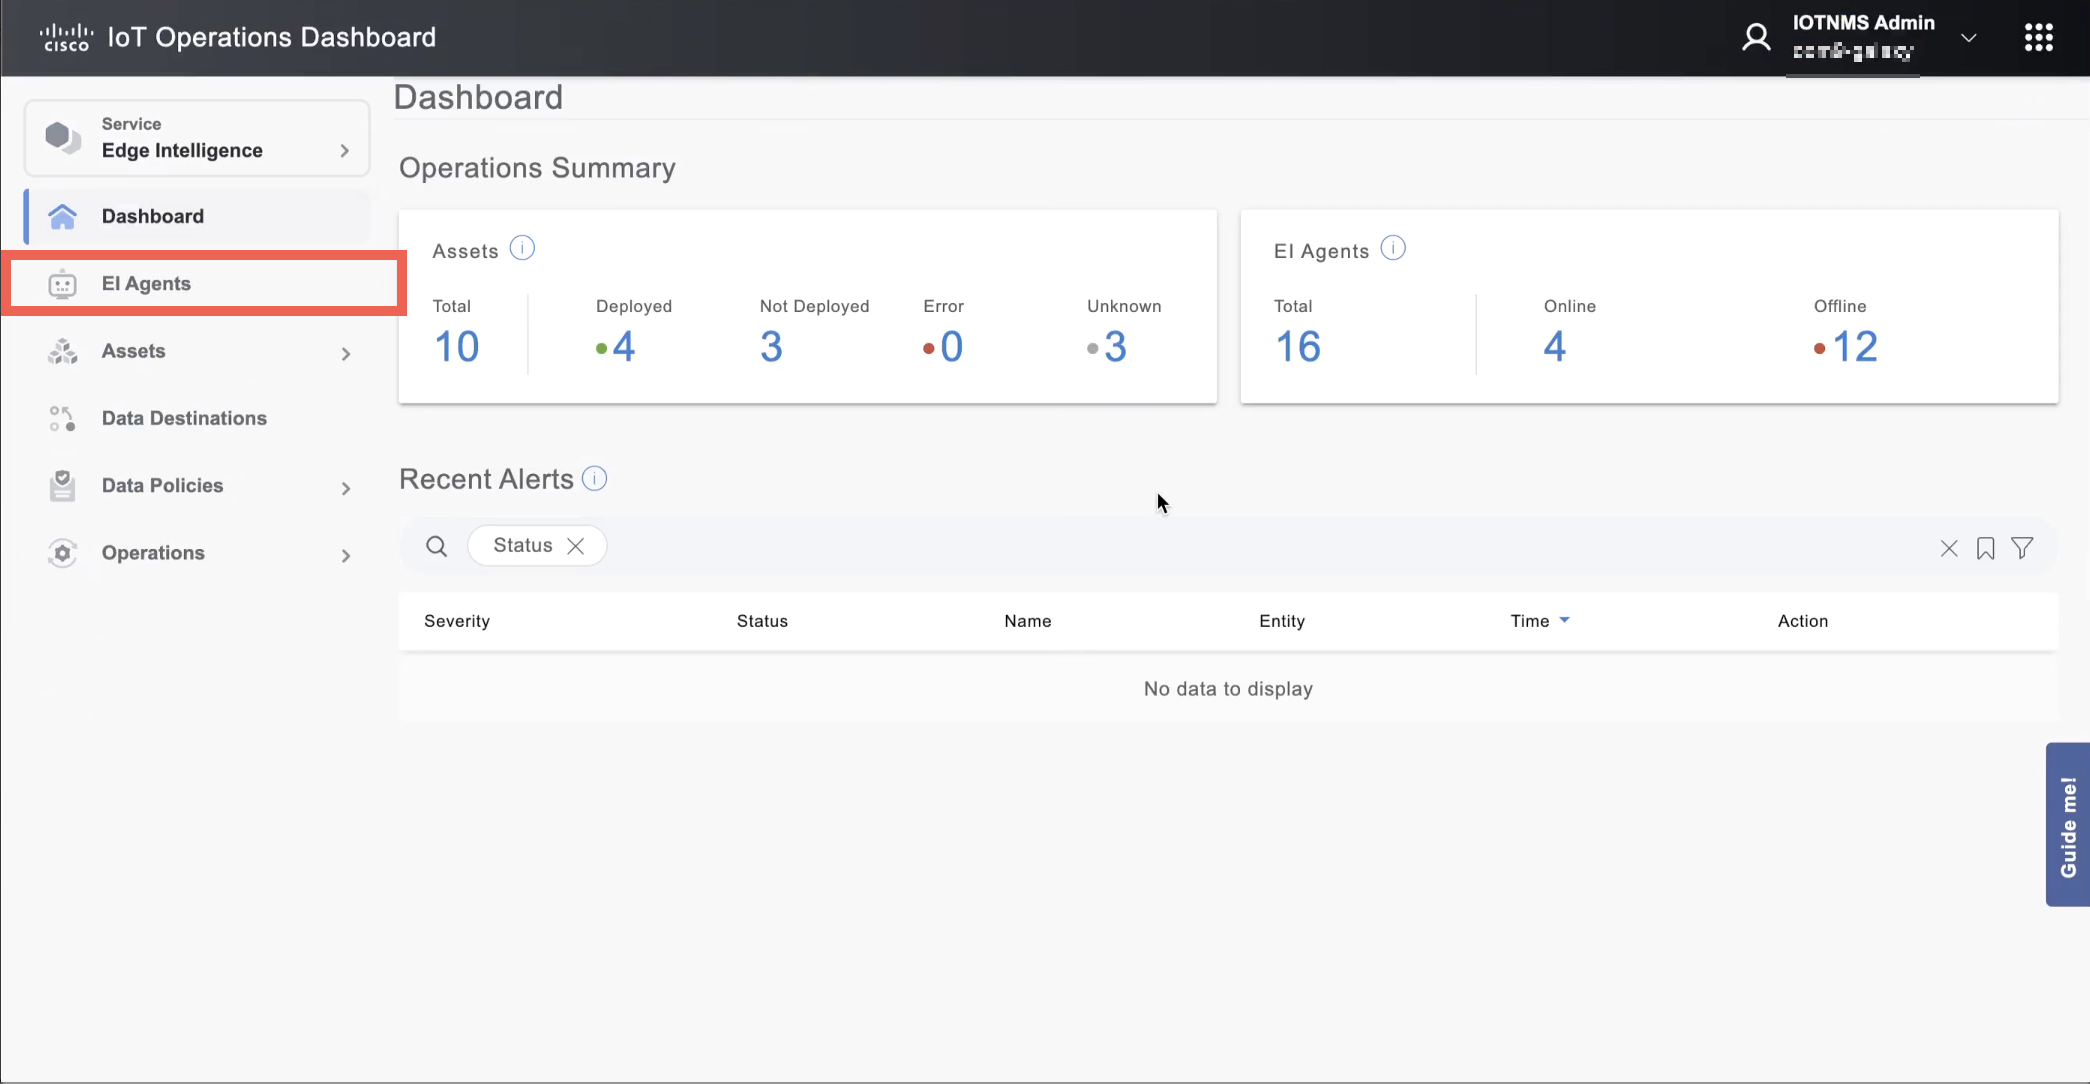The width and height of the screenshot is (2090, 1084).
Task: Click the Status filter chip label
Action: click(x=522, y=545)
